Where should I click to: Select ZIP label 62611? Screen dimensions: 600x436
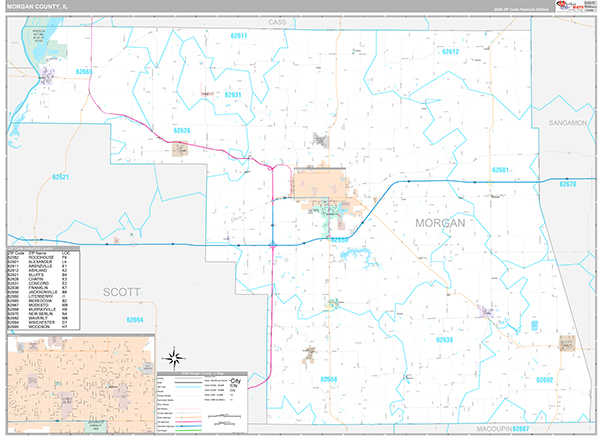pos(239,36)
